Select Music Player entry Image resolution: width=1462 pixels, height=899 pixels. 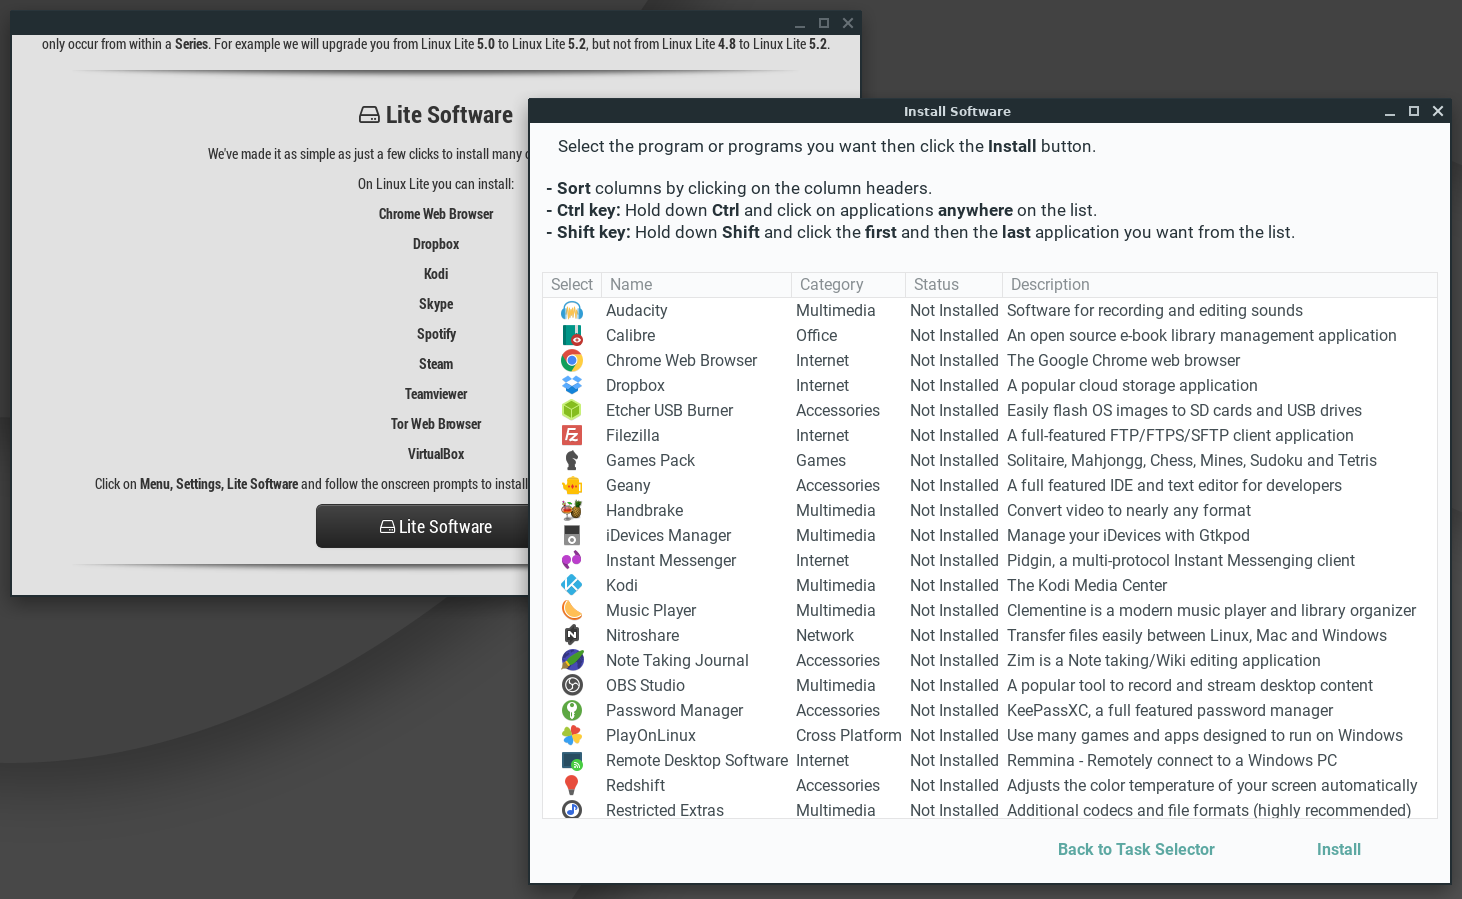tap(651, 610)
